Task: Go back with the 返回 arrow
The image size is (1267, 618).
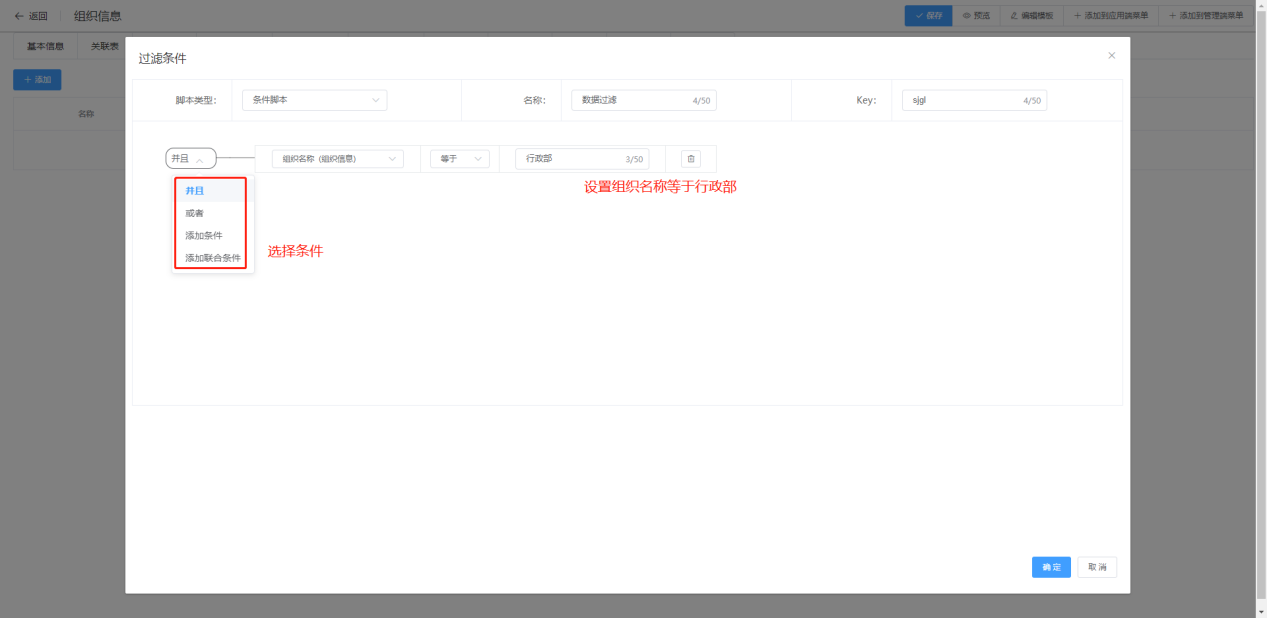Action: click(31, 16)
